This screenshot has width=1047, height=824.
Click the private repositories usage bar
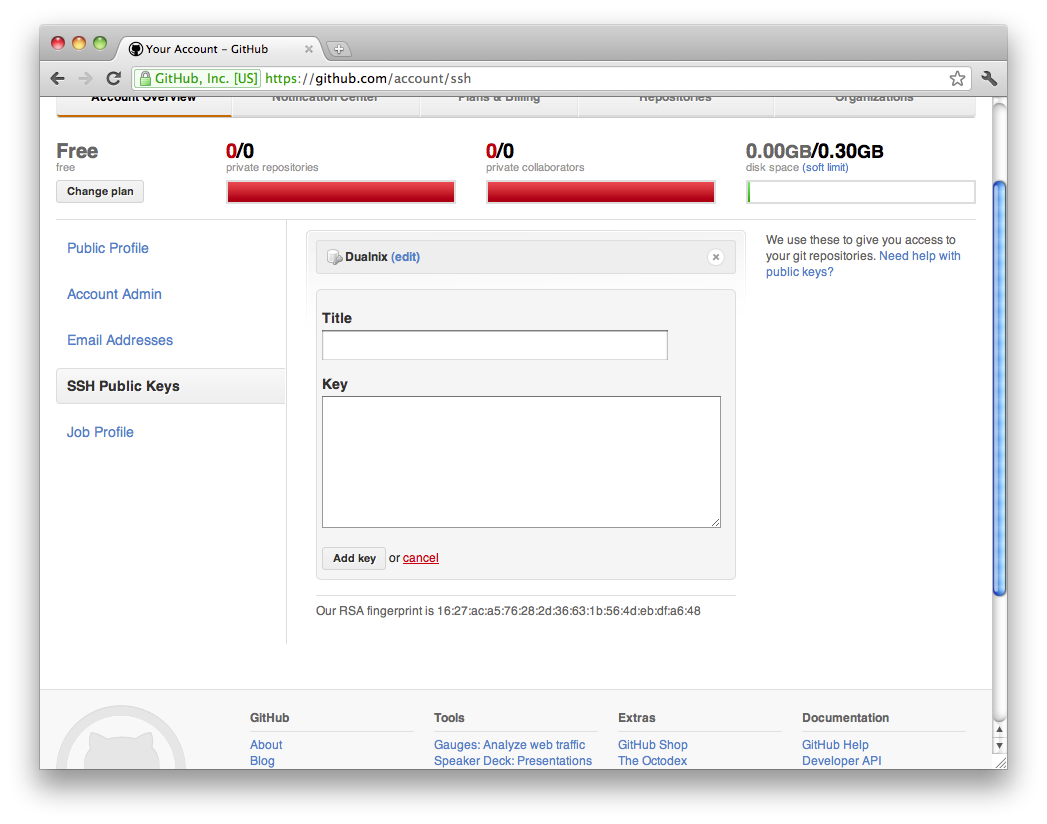coord(341,192)
